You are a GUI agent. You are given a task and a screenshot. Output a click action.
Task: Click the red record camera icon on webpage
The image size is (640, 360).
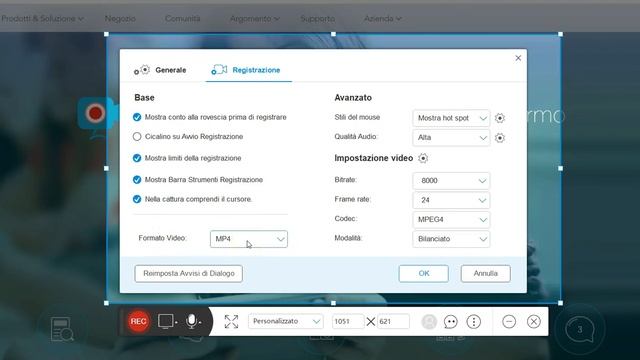96,113
